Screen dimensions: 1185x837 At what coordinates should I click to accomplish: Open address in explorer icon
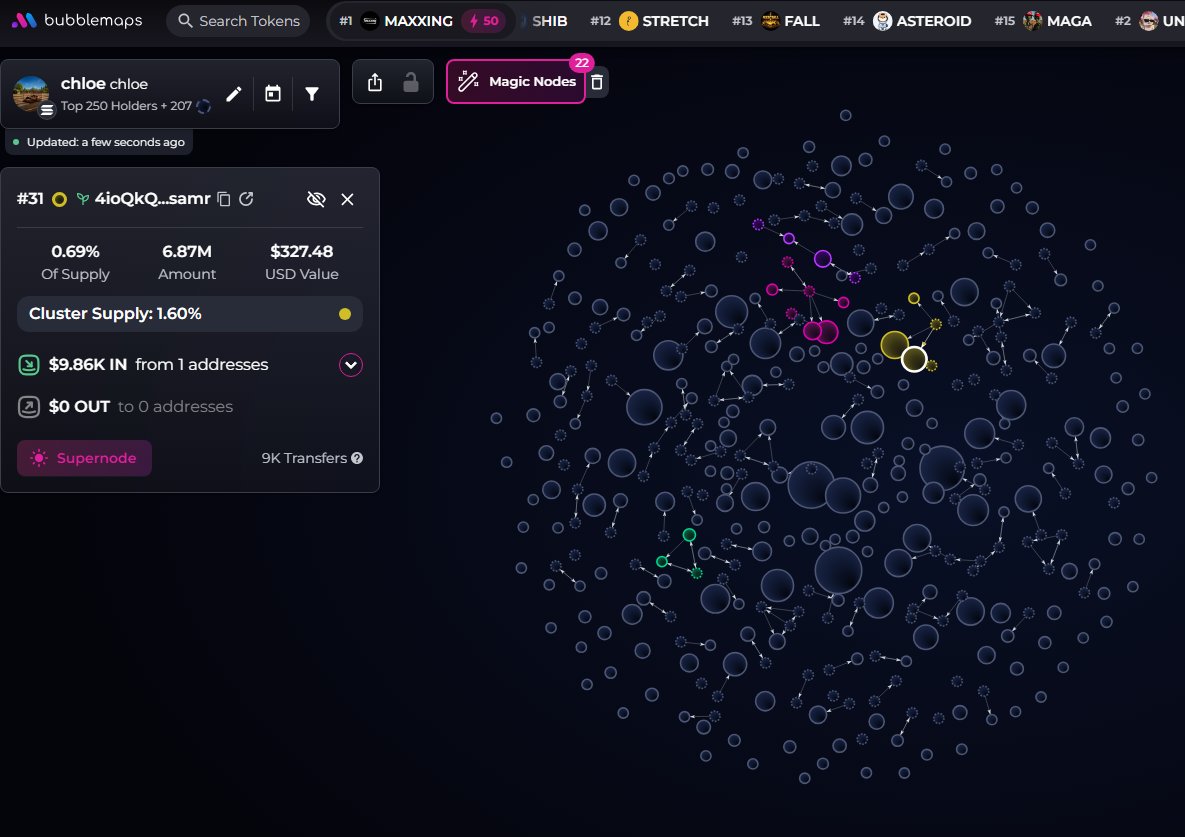[x=246, y=199]
